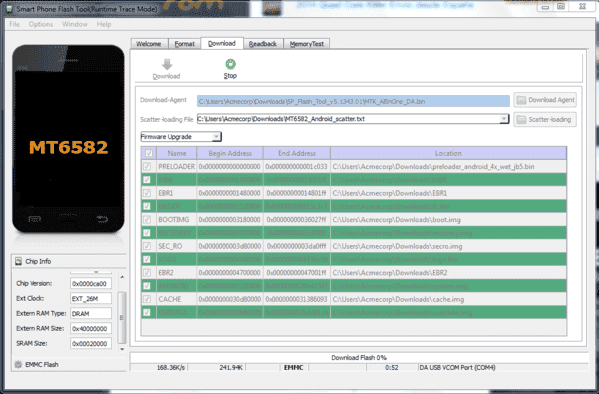599x394 pixels.
Task: Click the SRAM Size value field
Action: click(x=91, y=344)
